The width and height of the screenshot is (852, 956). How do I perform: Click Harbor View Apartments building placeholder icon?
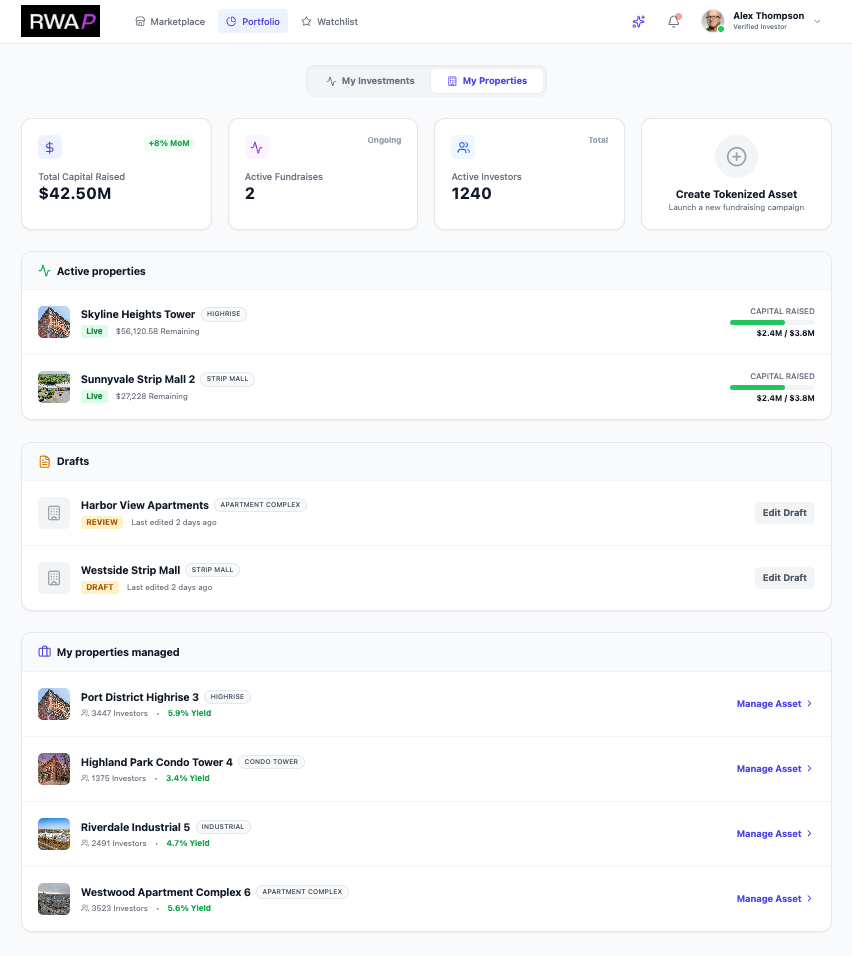pos(54,513)
